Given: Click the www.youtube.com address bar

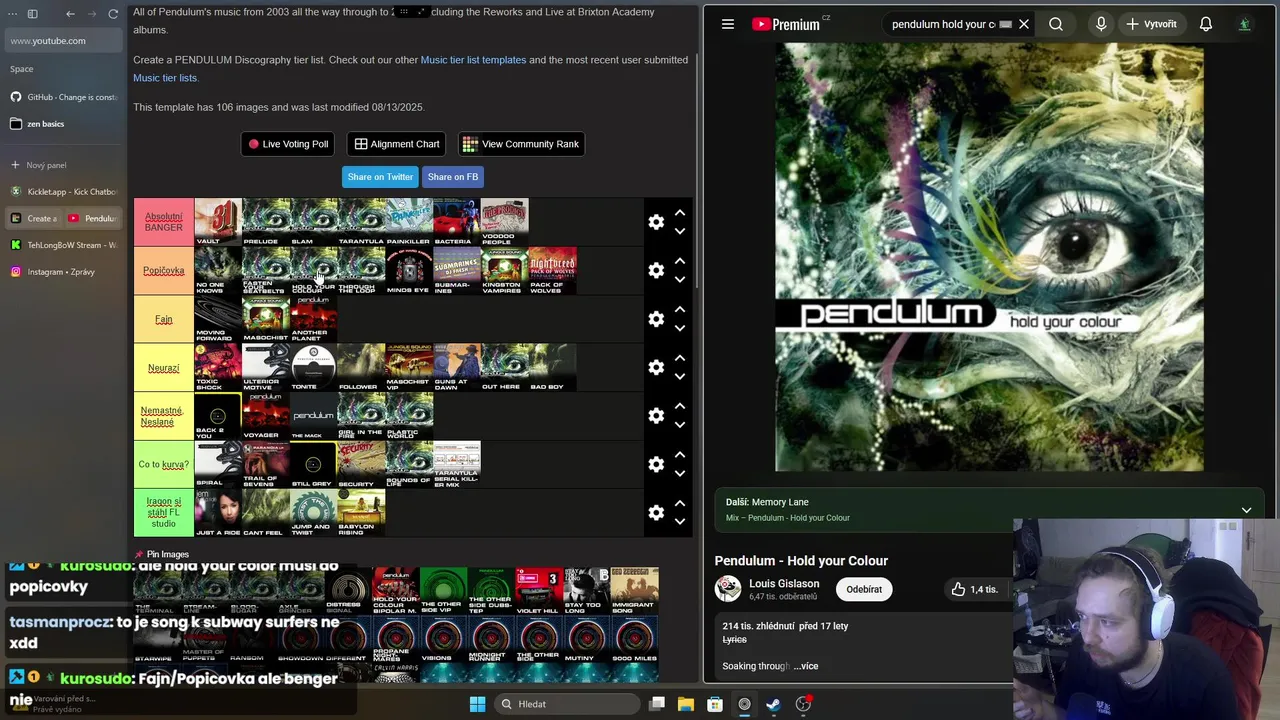Looking at the screenshot, I should tap(64, 41).
